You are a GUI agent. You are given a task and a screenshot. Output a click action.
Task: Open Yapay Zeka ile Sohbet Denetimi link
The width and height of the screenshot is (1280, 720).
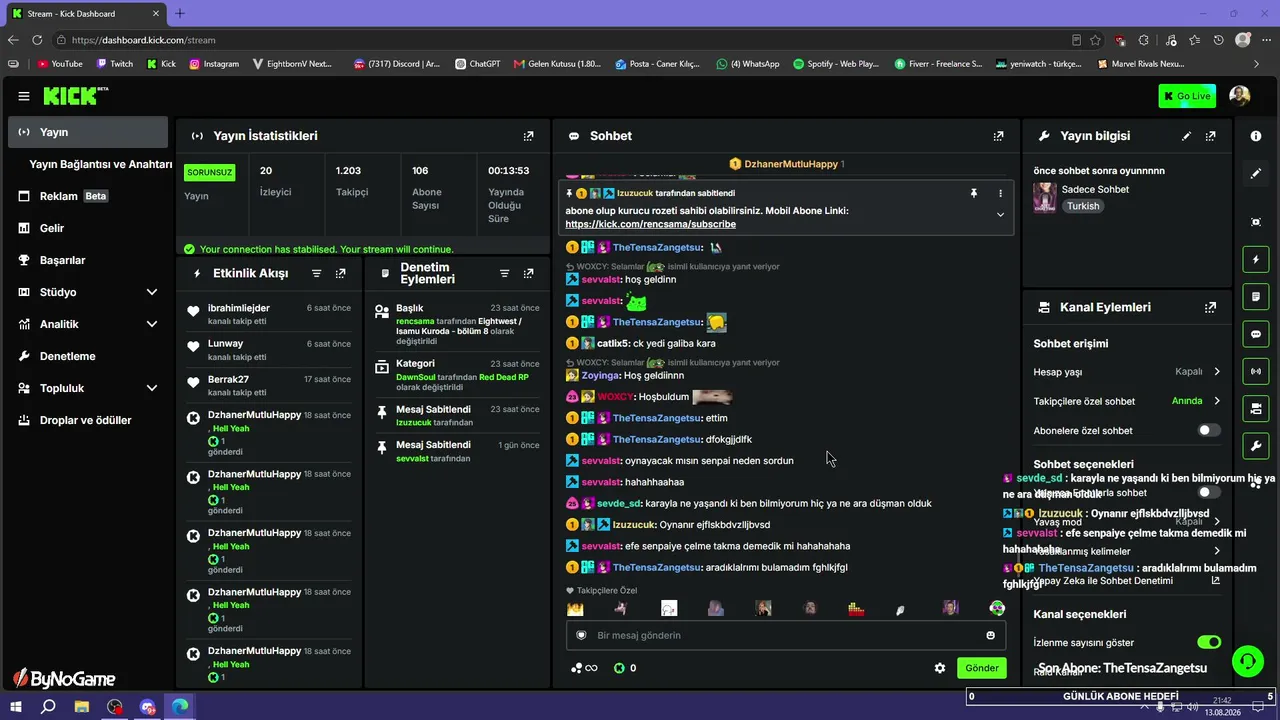click(x=1126, y=580)
